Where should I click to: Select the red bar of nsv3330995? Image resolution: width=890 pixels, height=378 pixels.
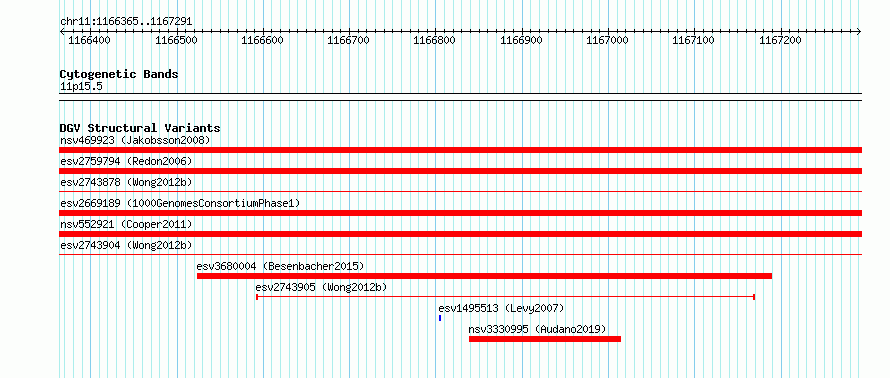tap(545, 339)
